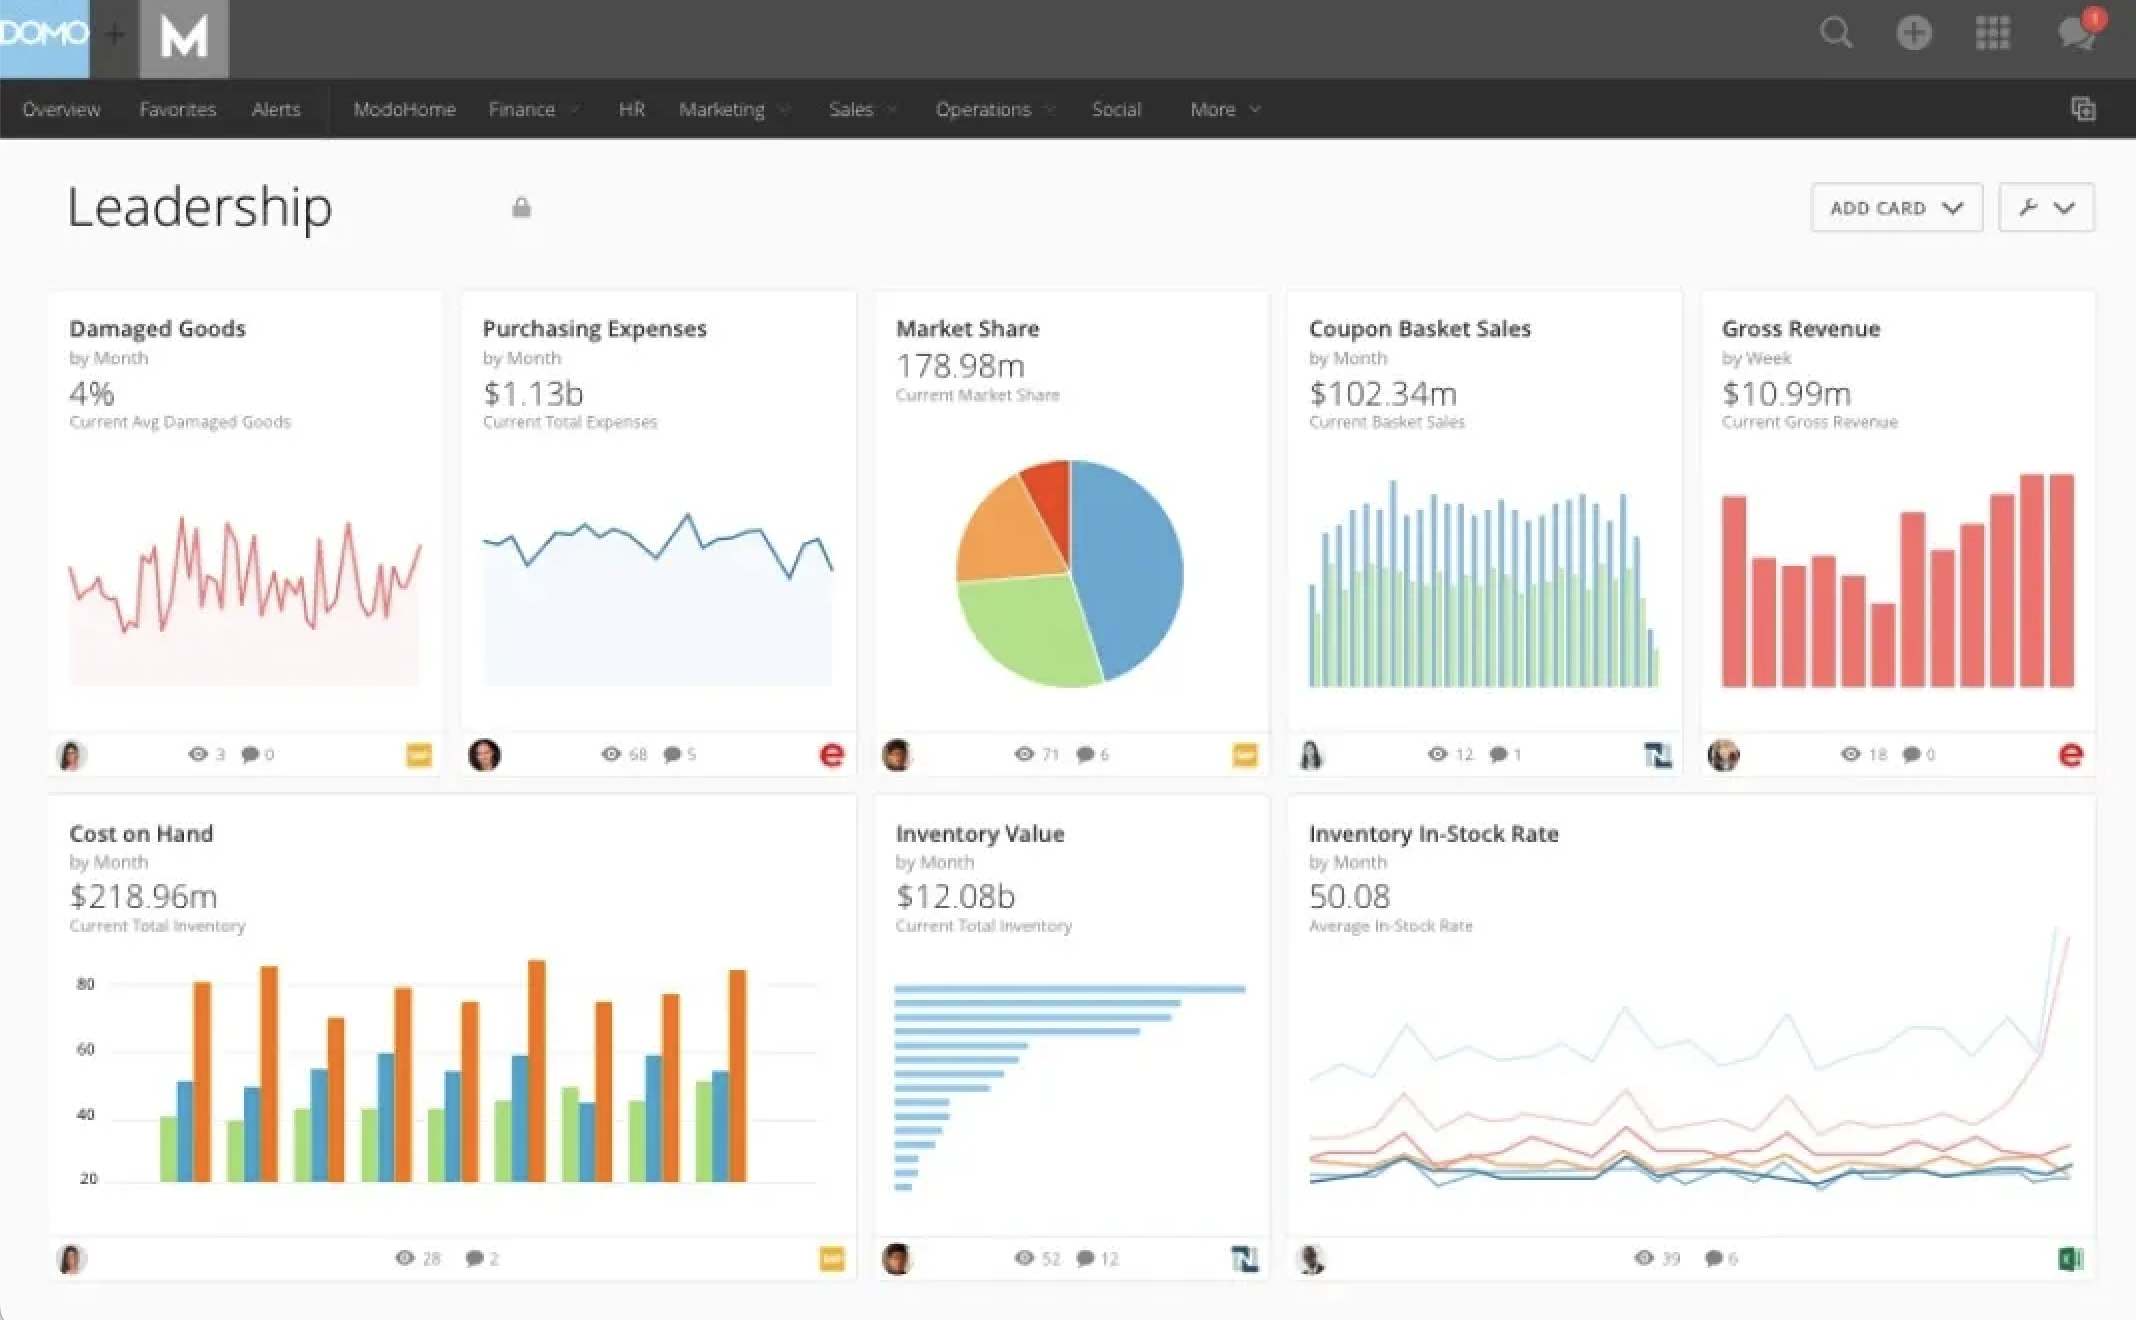Image resolution: width=2136 pixels, height=1320 pixels.
Task: Click comment bubble on Purchasing Expenses card
Action: tap(673, 754)
